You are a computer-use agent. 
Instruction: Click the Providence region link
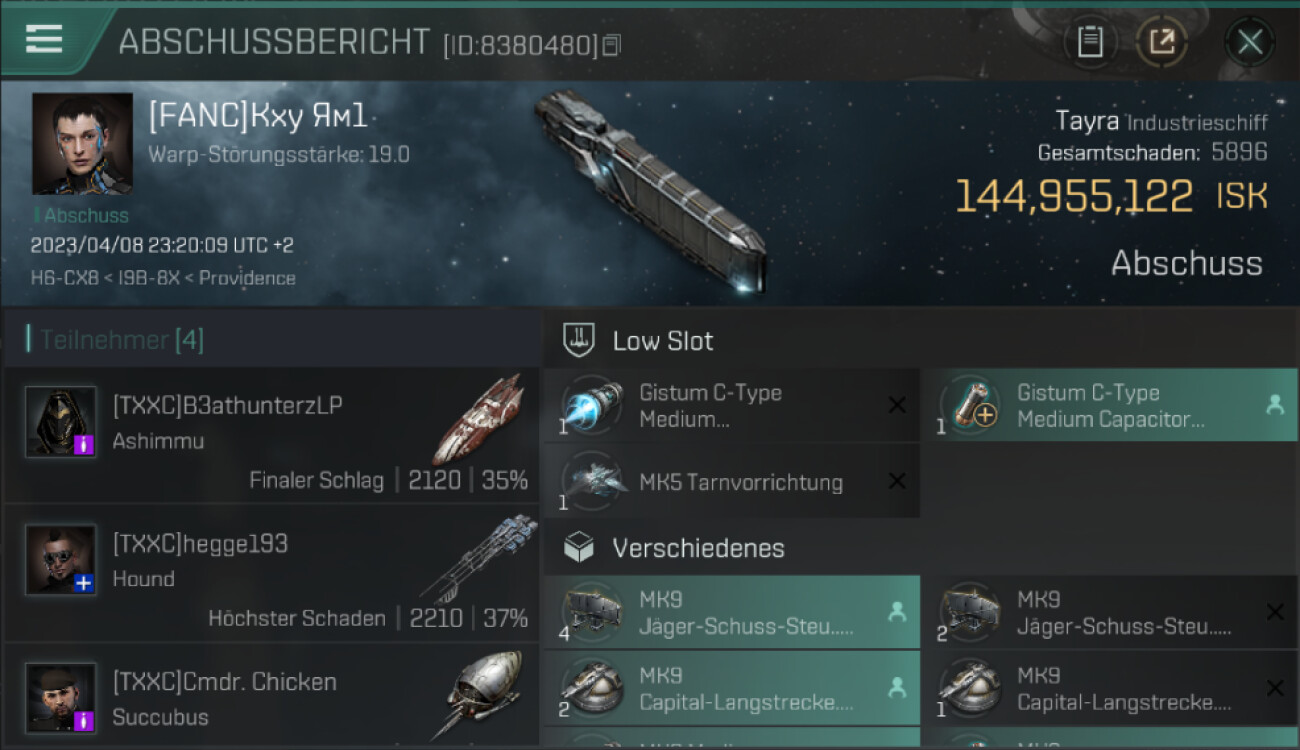point(247,278)
